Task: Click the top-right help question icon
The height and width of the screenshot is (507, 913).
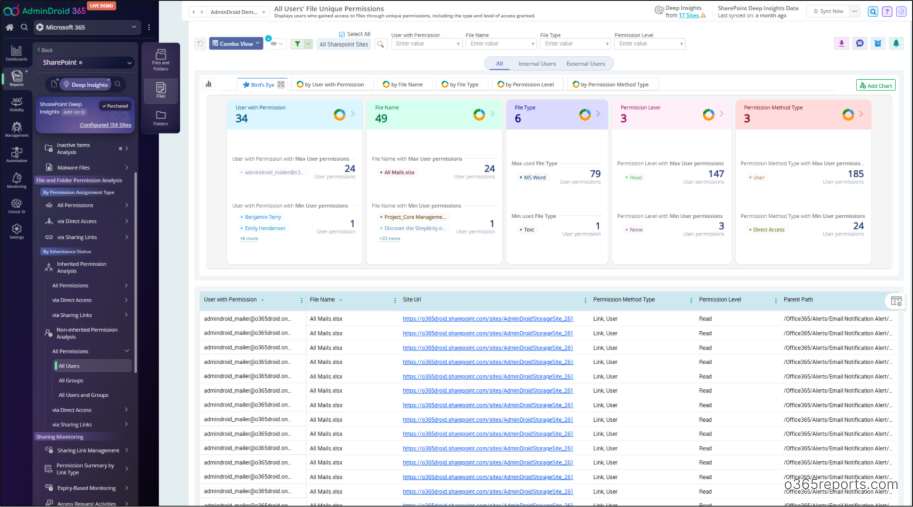Action: pyautogui.click(x=887, y=12)
